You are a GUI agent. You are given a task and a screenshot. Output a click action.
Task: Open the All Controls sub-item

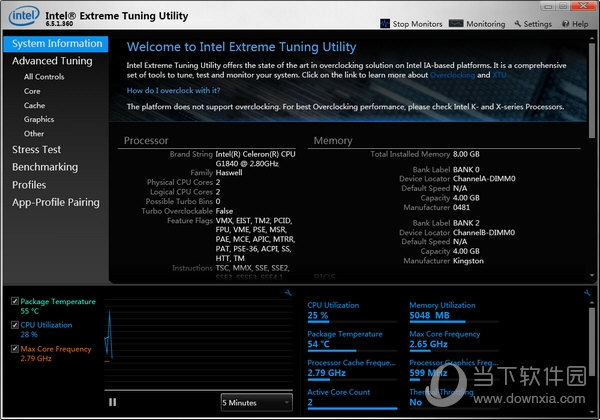coord(44,77)
